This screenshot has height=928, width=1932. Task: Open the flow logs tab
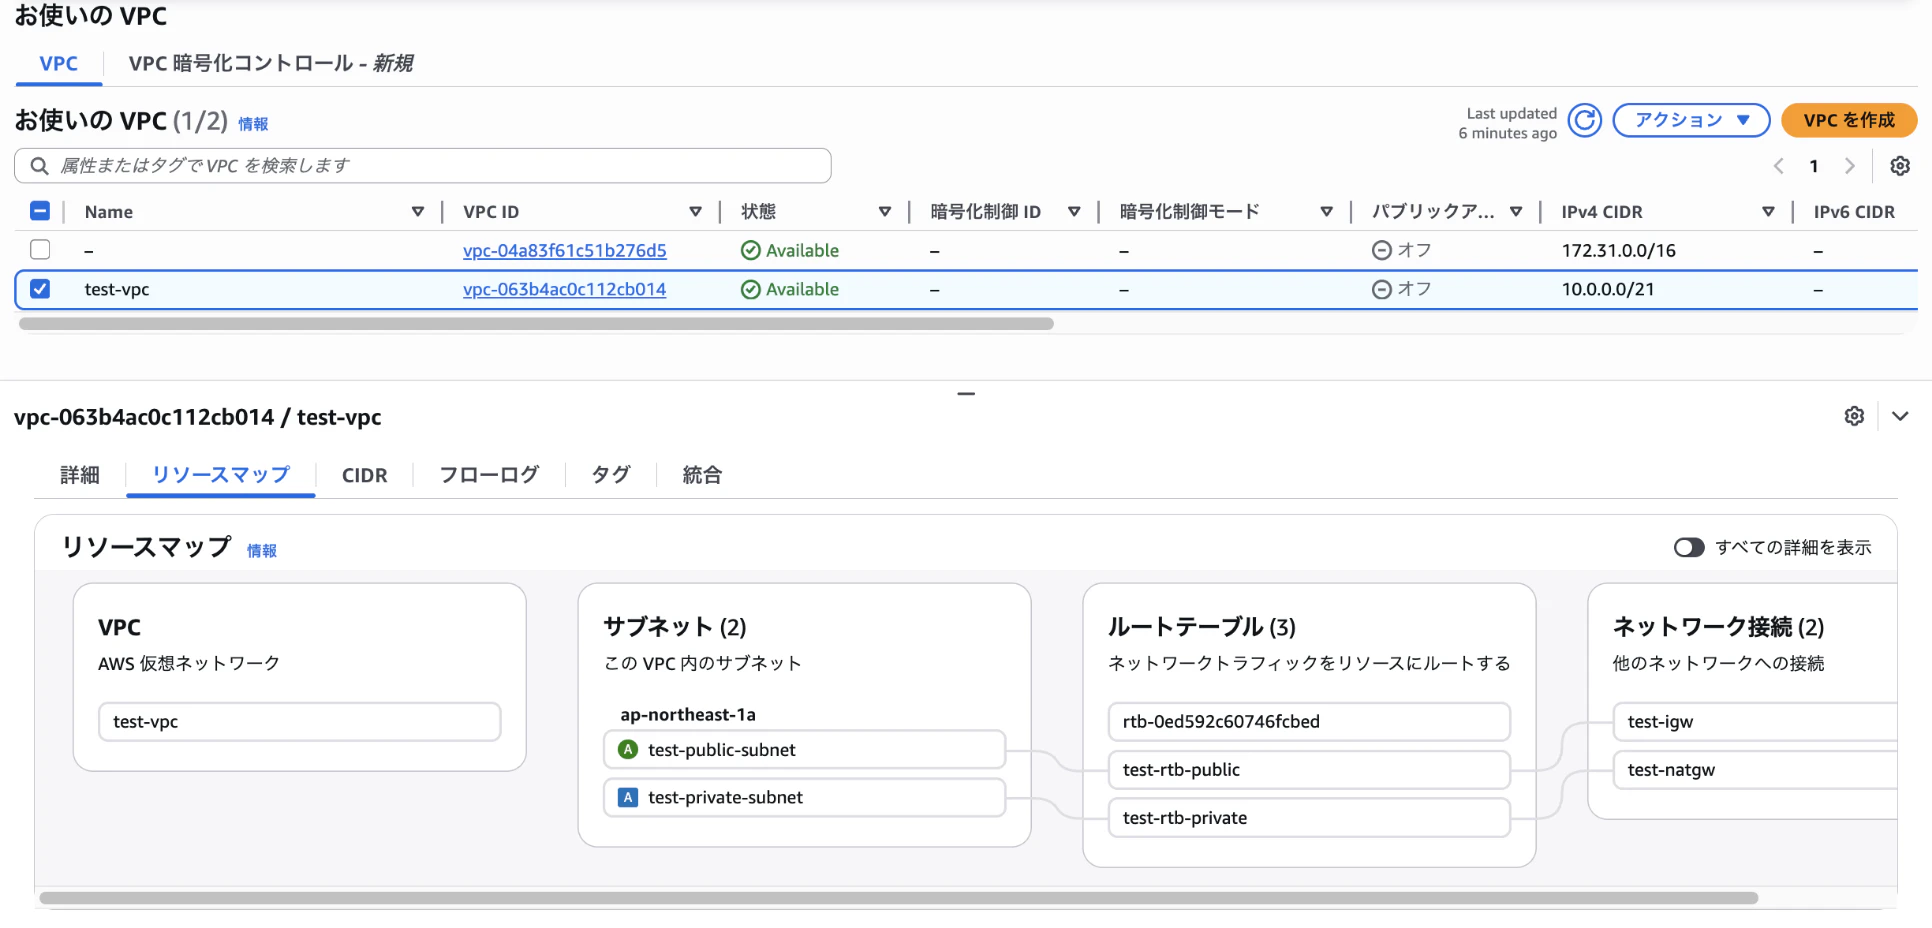489,475
